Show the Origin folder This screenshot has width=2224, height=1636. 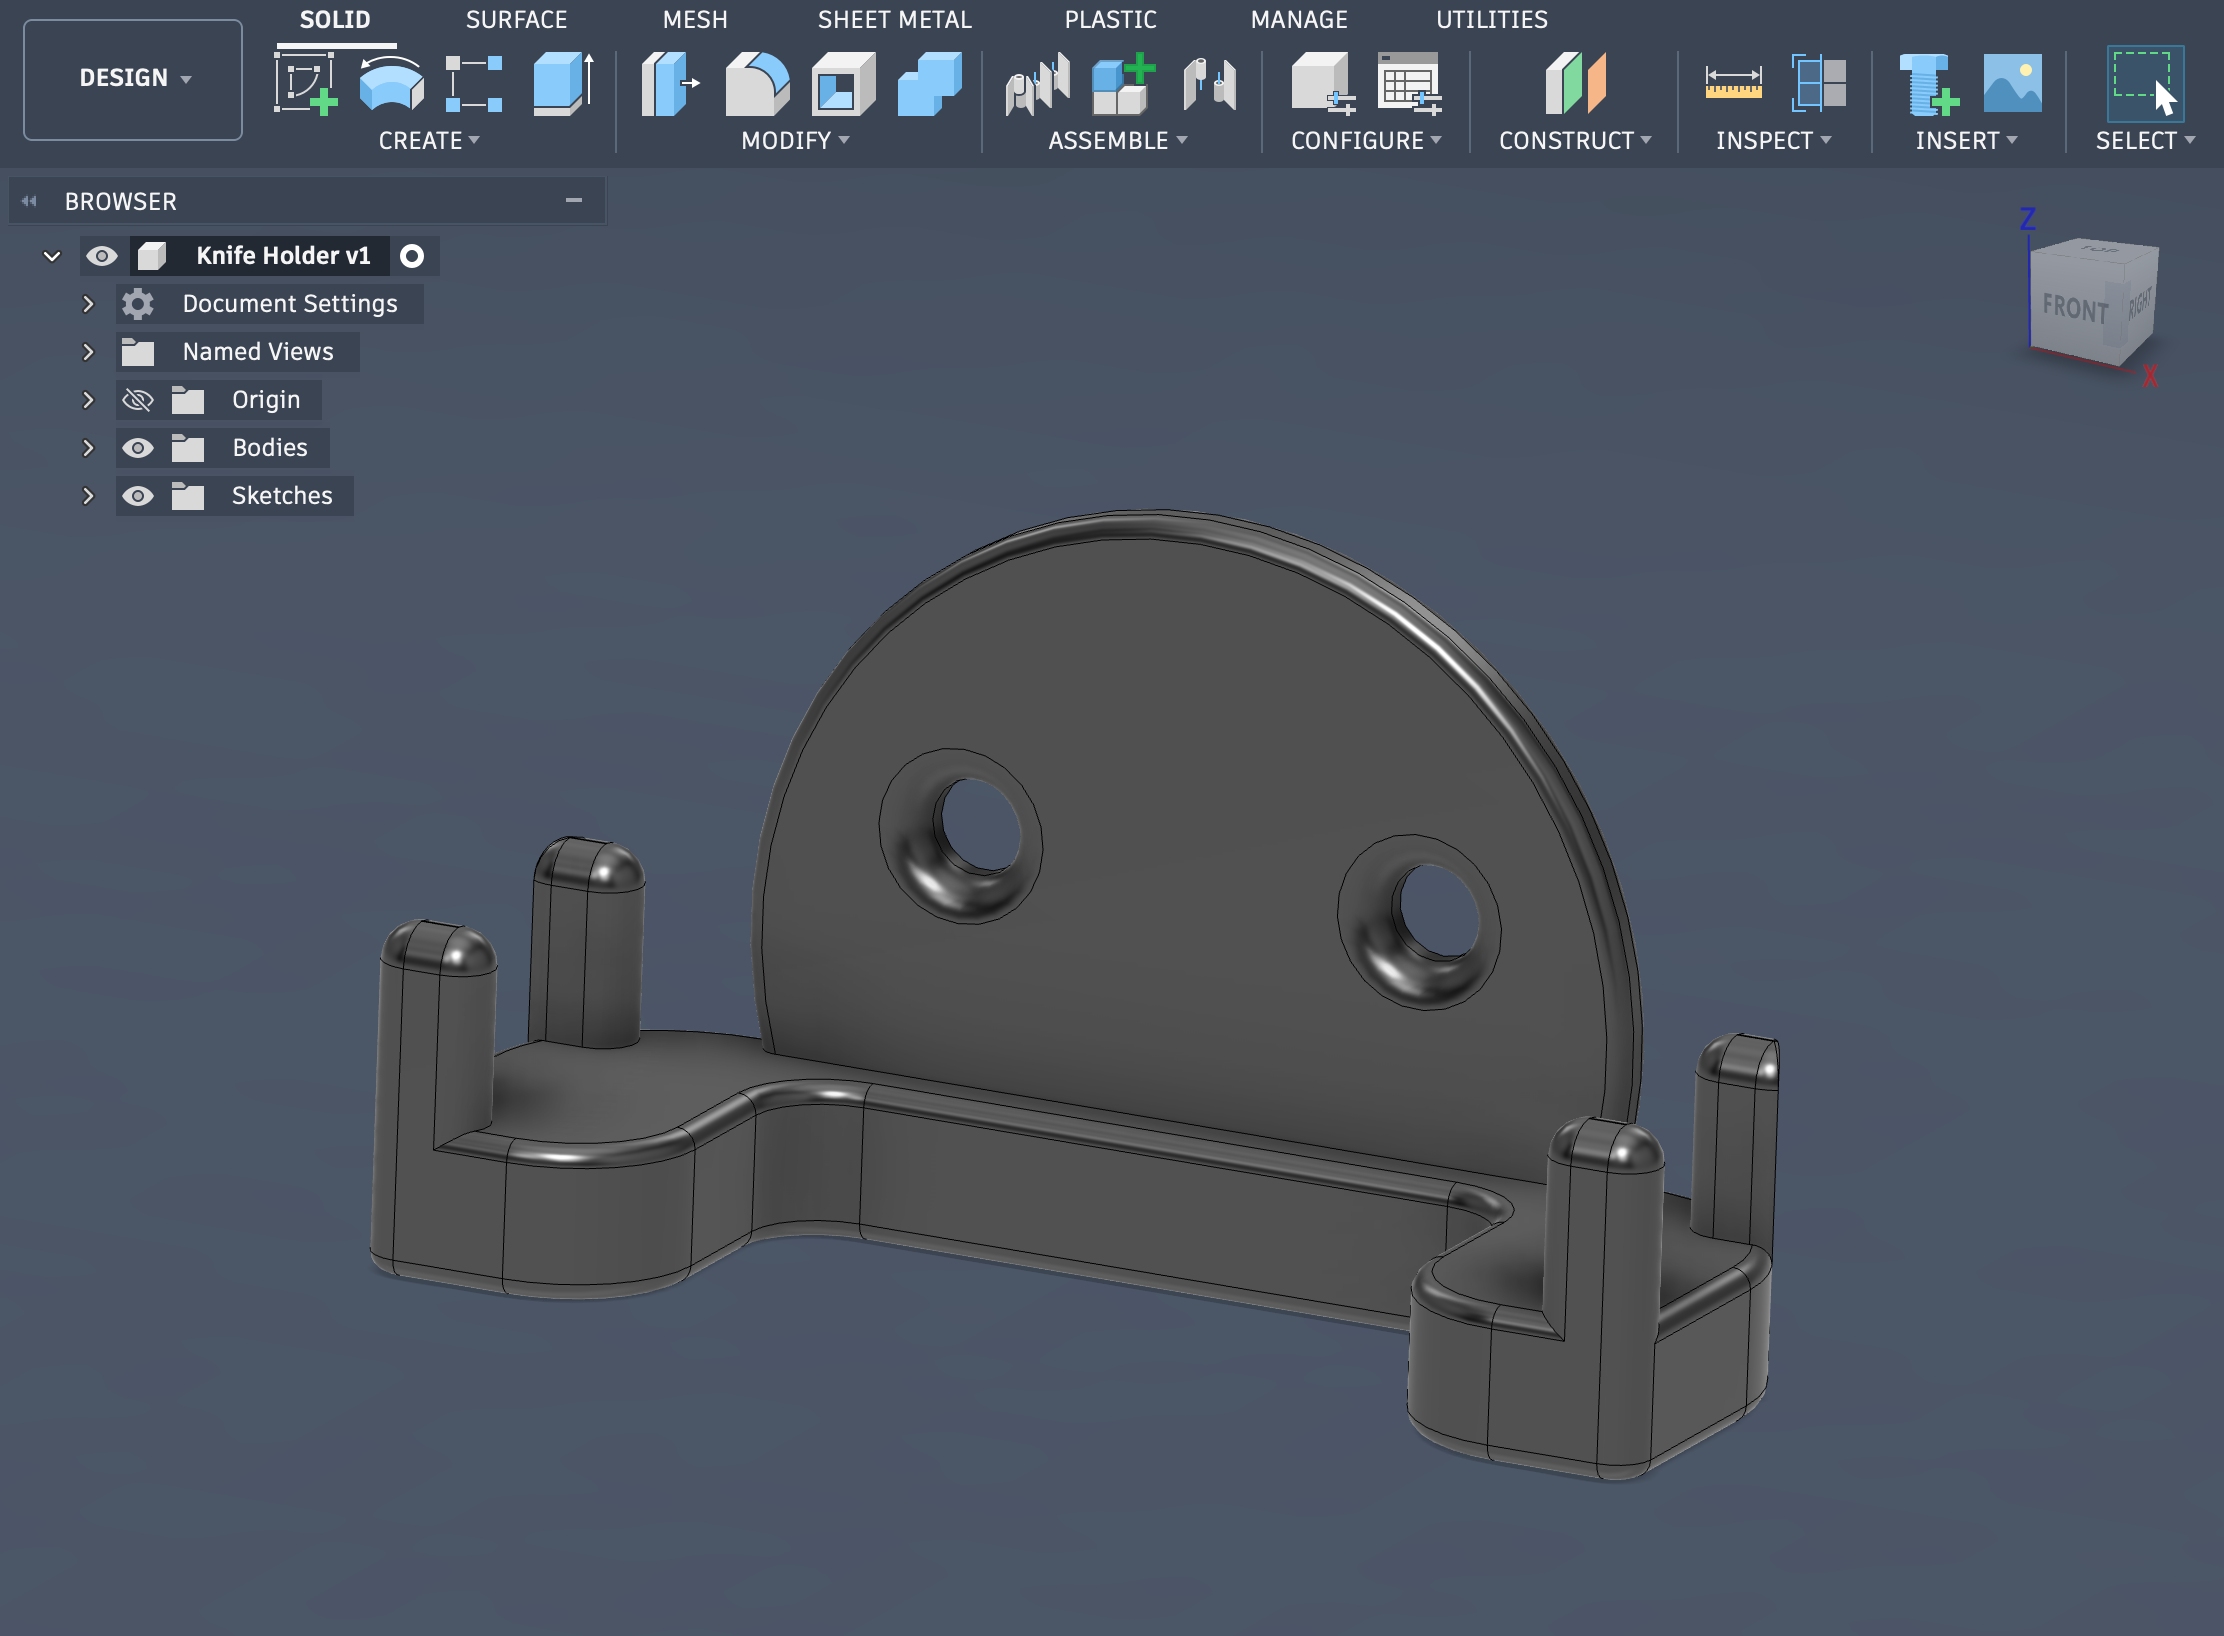tap(139, 399)
